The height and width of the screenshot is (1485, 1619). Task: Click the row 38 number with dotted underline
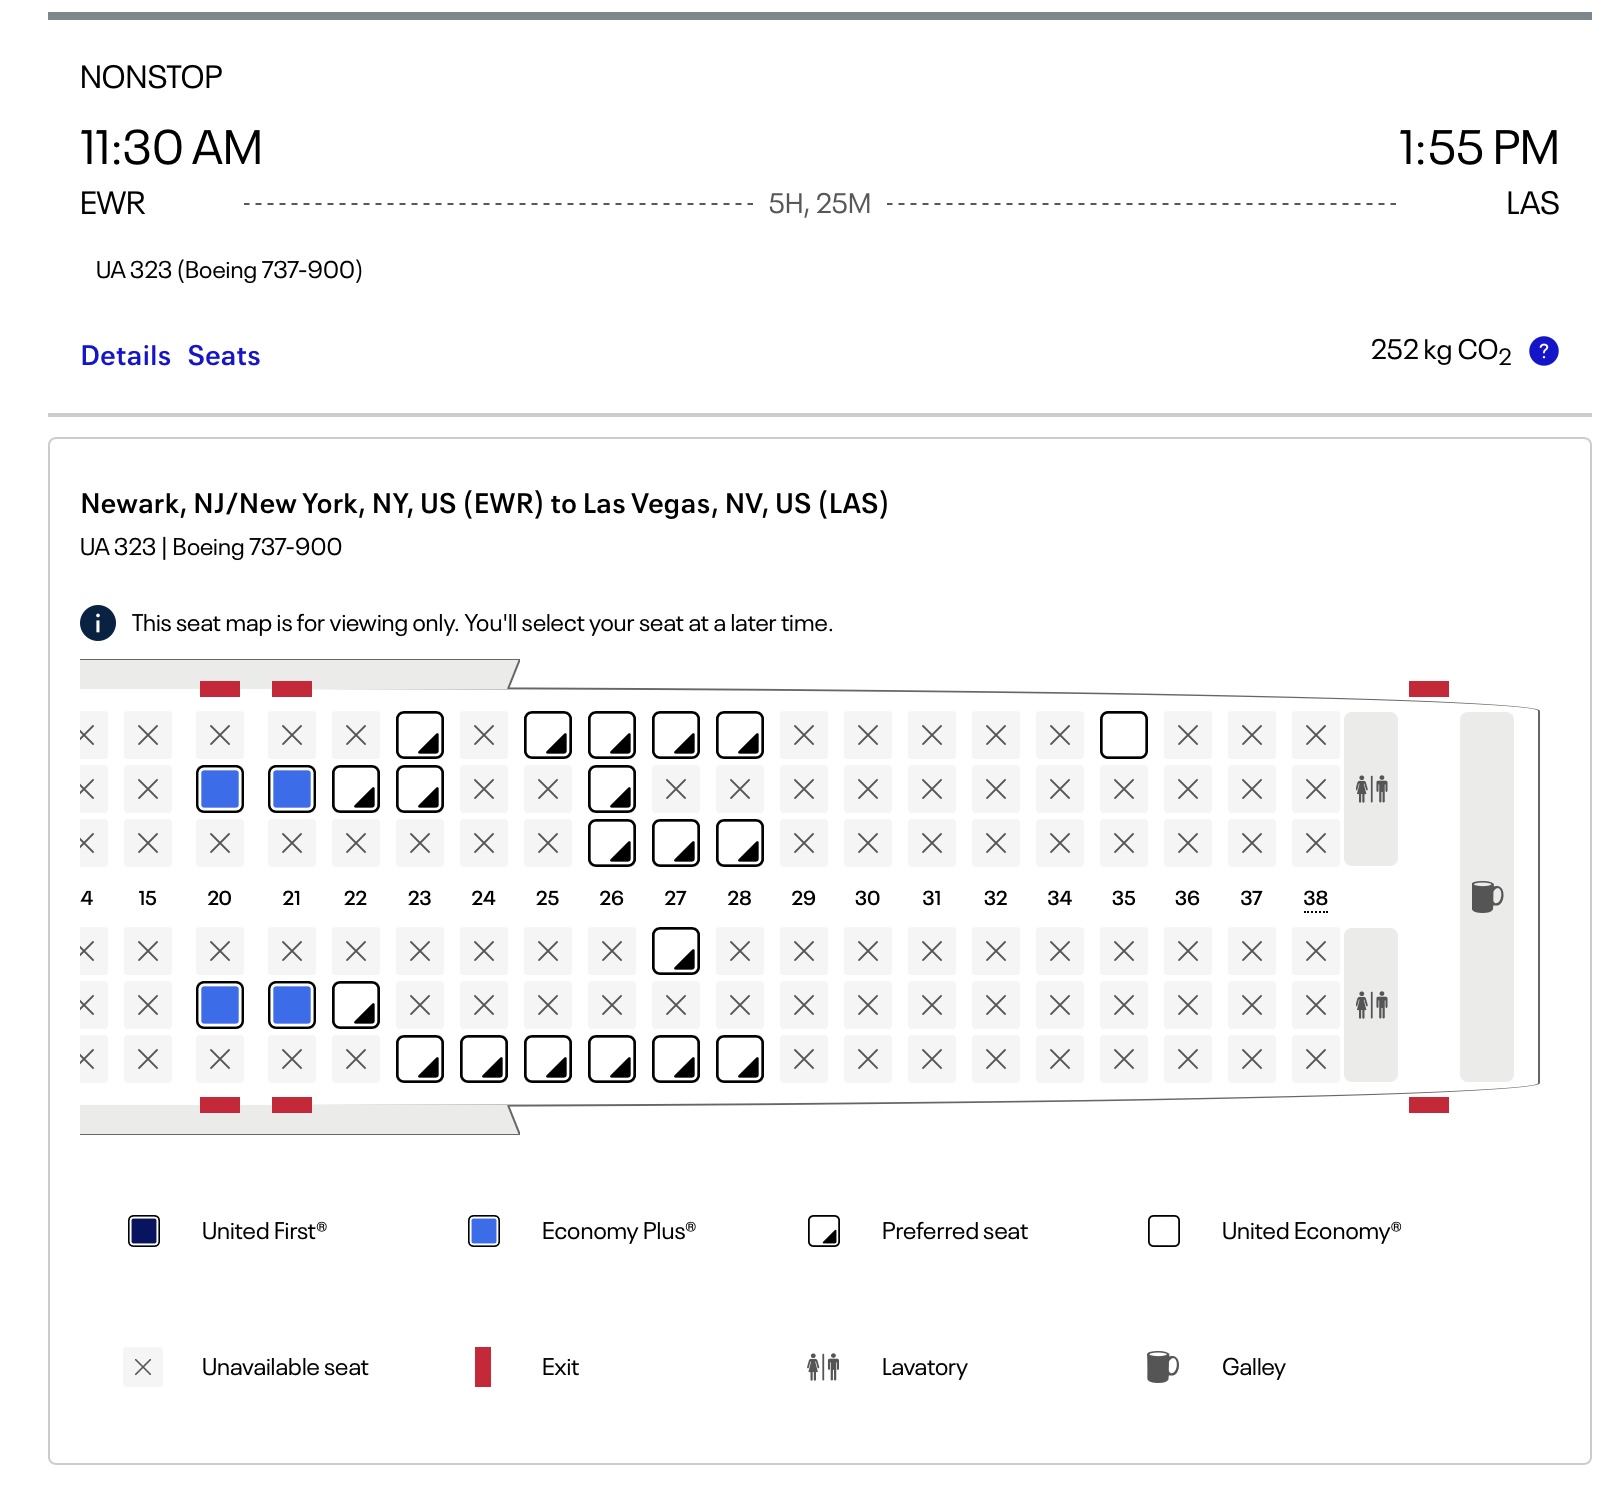pyautogui.click(x=1316, y=898)
